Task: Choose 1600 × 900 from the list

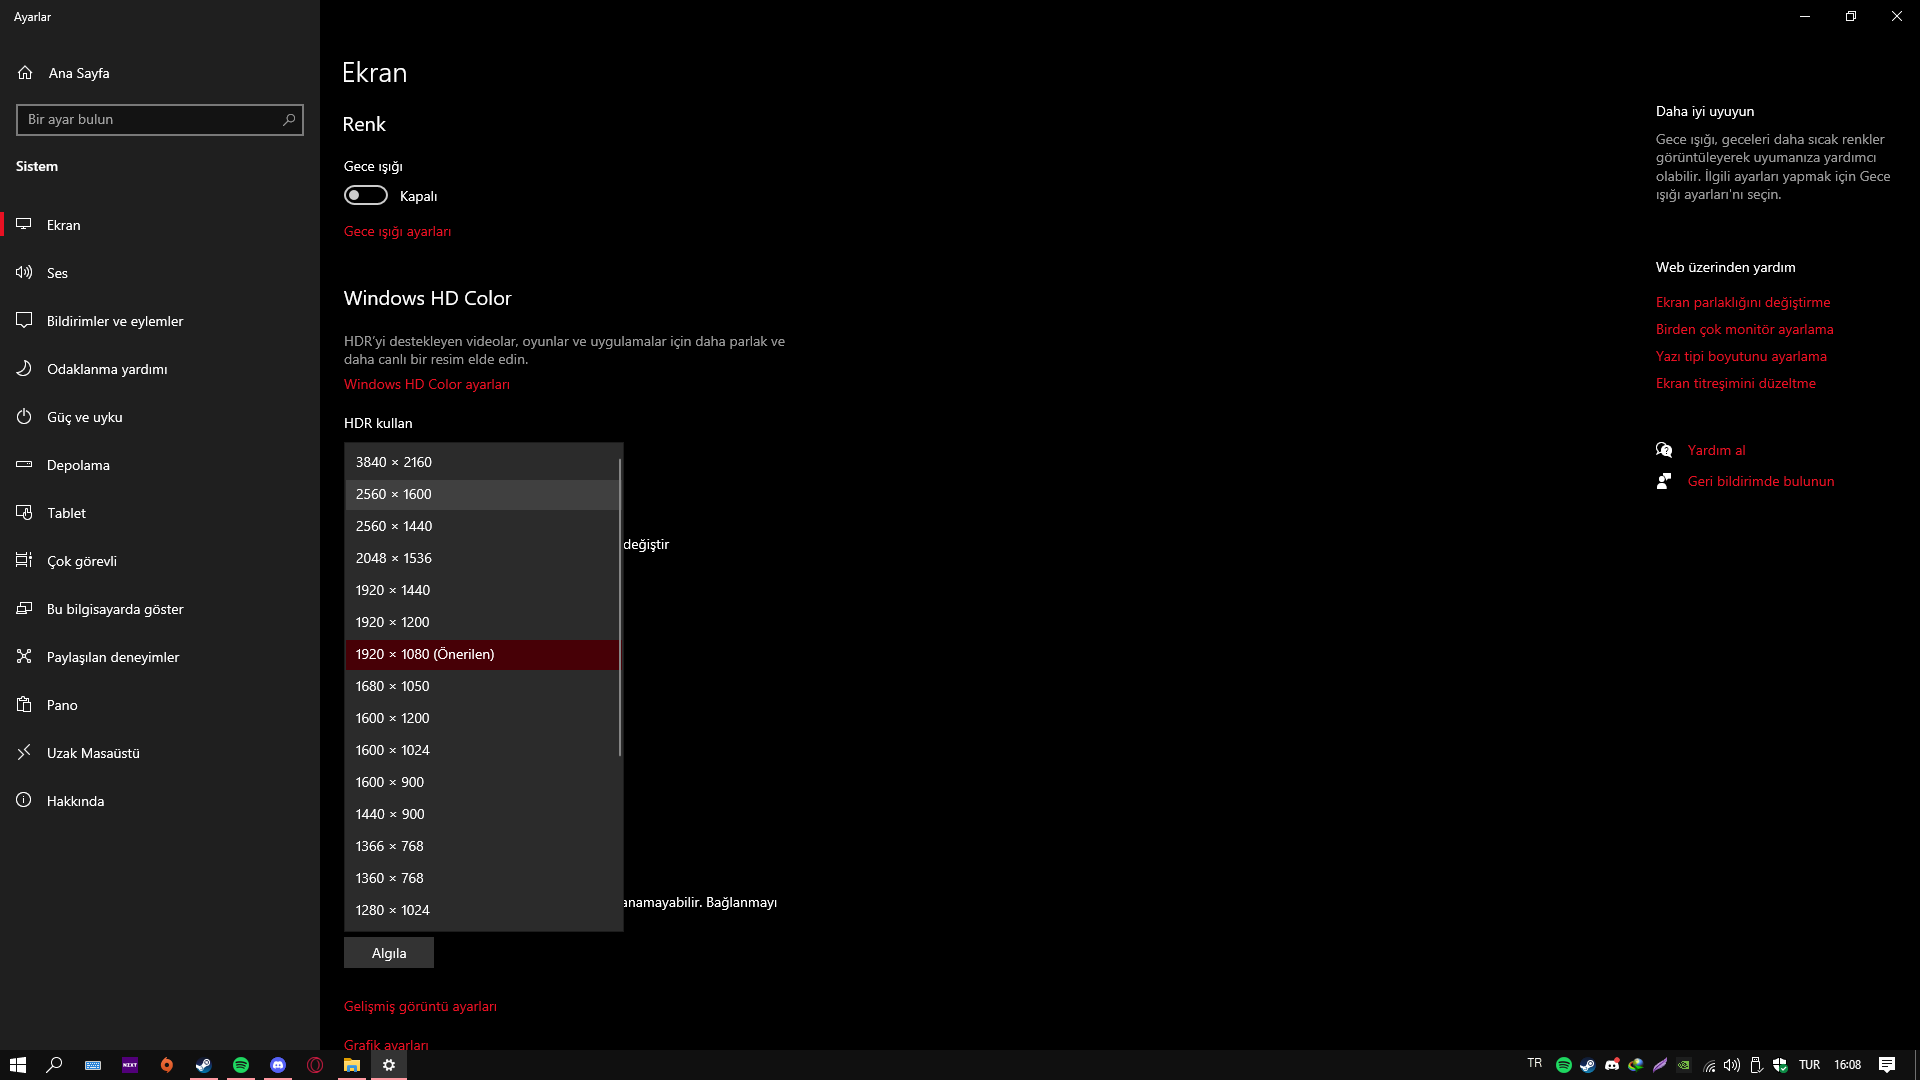Action: pyautogui.click(x=482, y=782)
